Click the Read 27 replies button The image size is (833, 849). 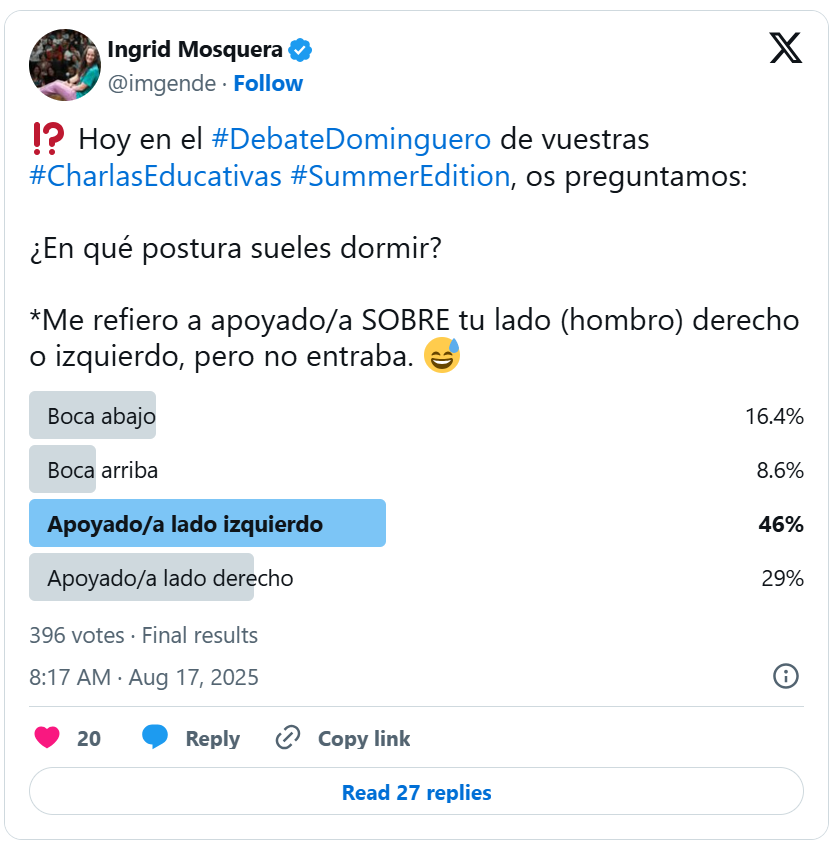[416, 793]
